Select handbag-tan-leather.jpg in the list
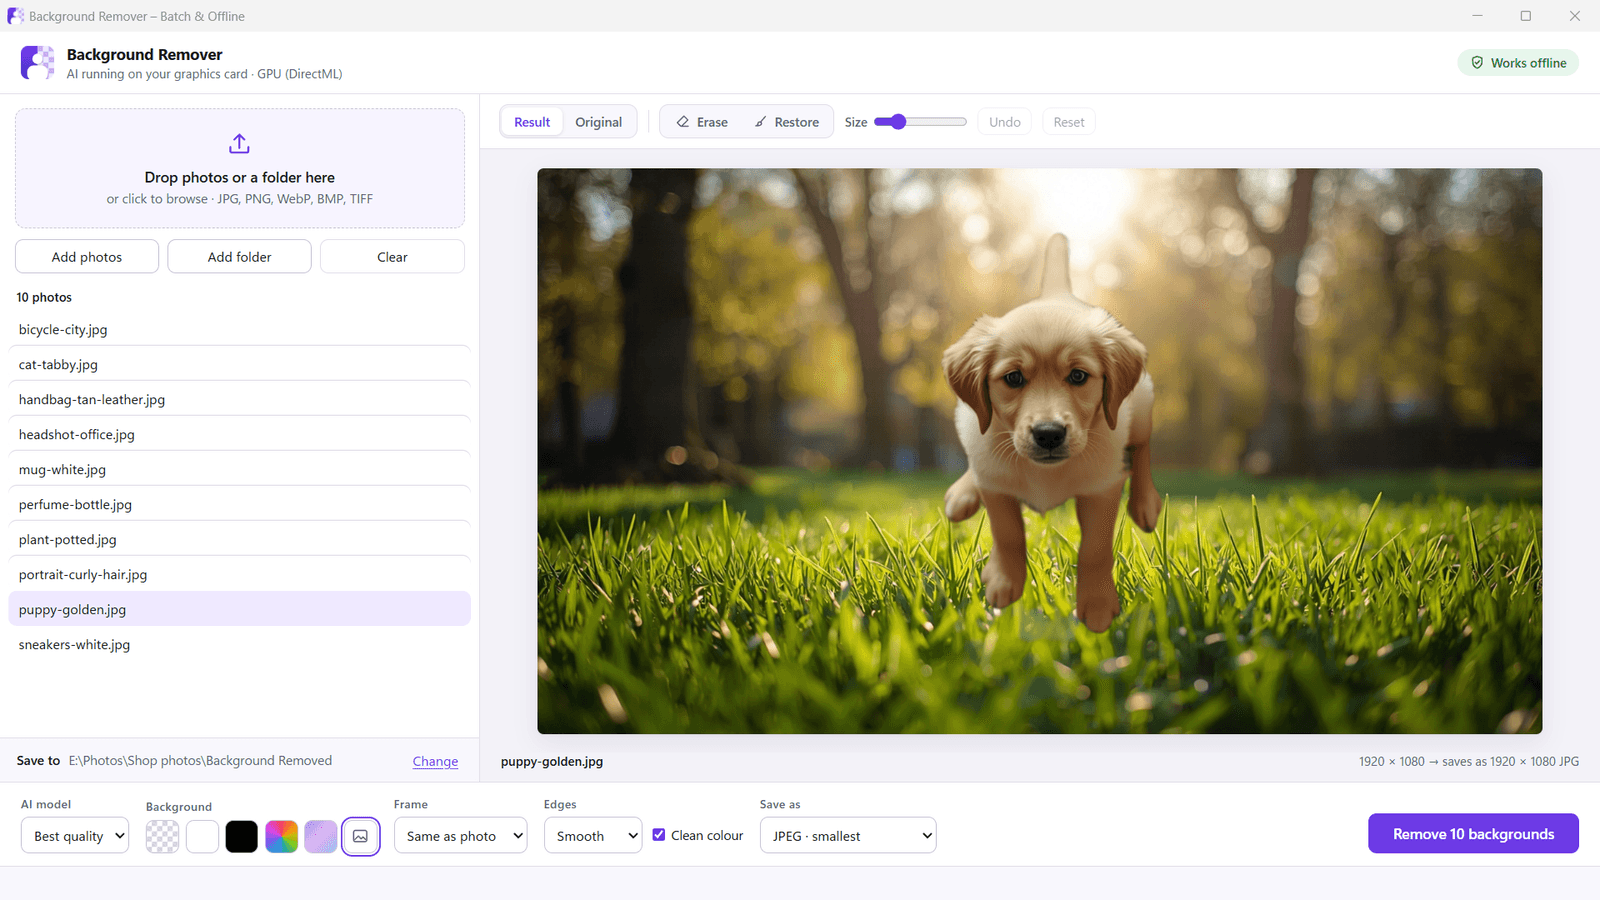This screenshot has width=1600, height=900. click(x=239, y=399)
